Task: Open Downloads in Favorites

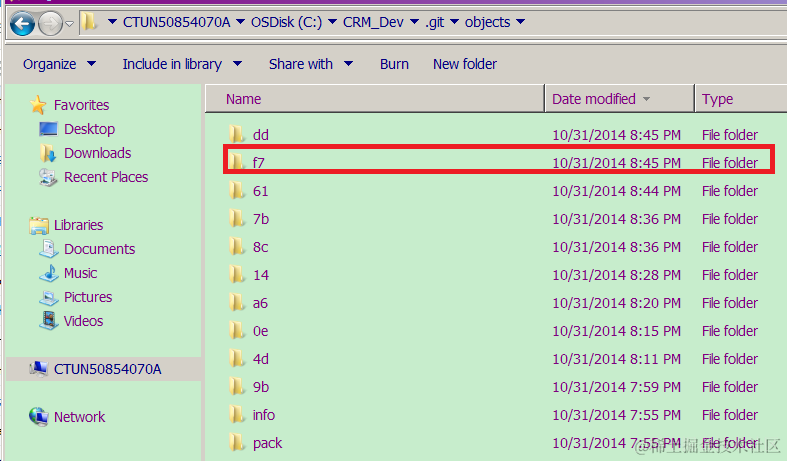Action: pyautogui.click(x=97, y=153)
